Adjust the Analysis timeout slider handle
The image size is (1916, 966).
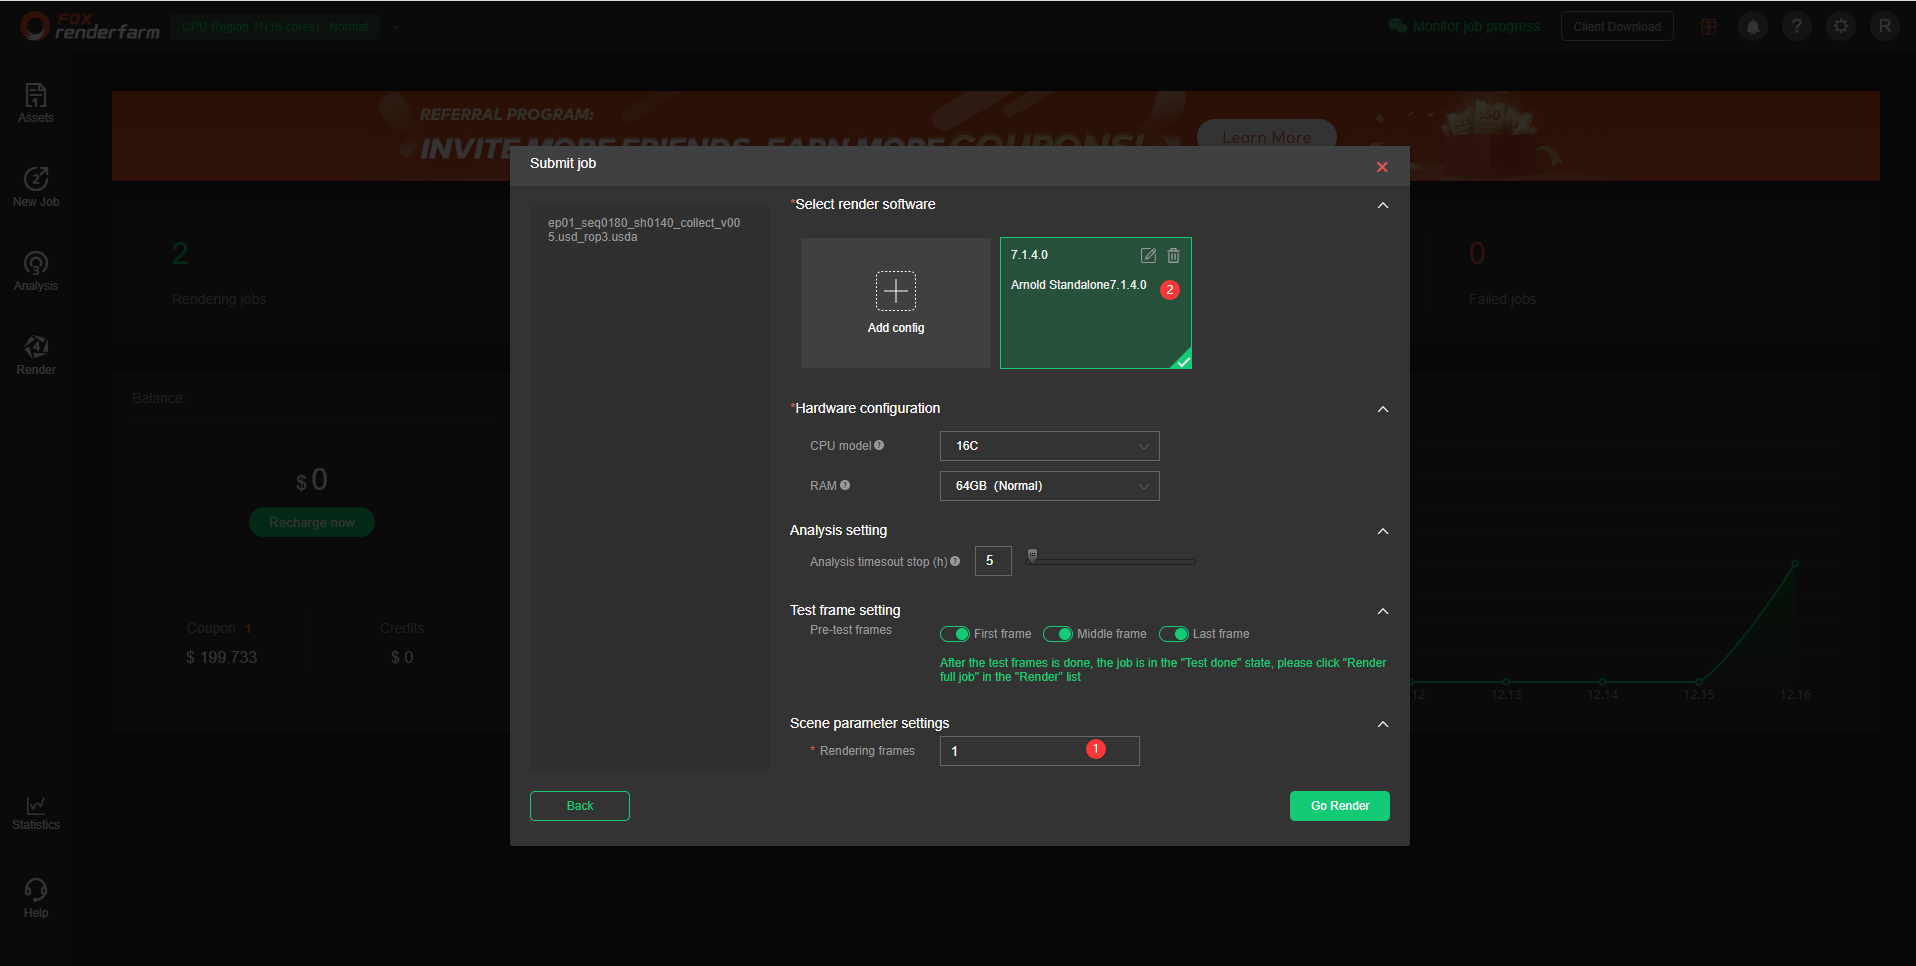tap(1033, 555)
